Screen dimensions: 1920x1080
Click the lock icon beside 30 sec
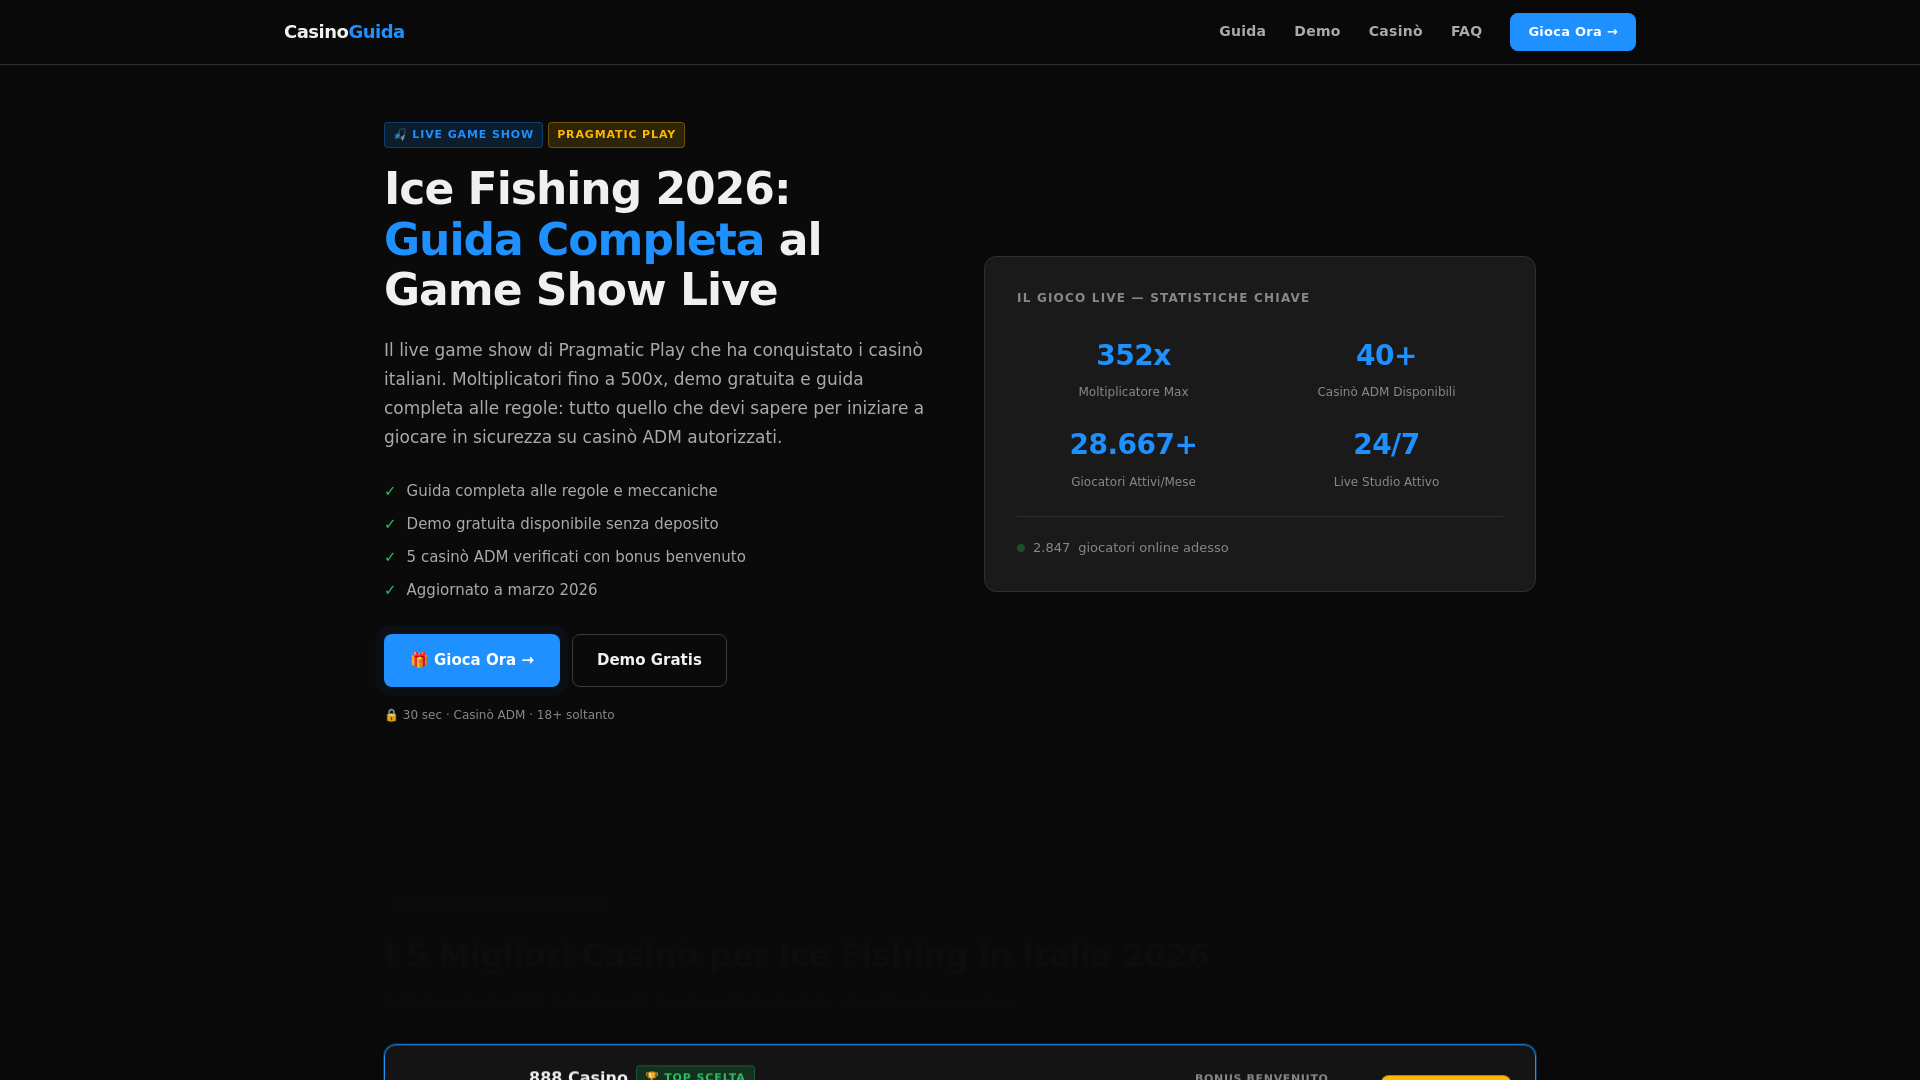tap(391, 715)
